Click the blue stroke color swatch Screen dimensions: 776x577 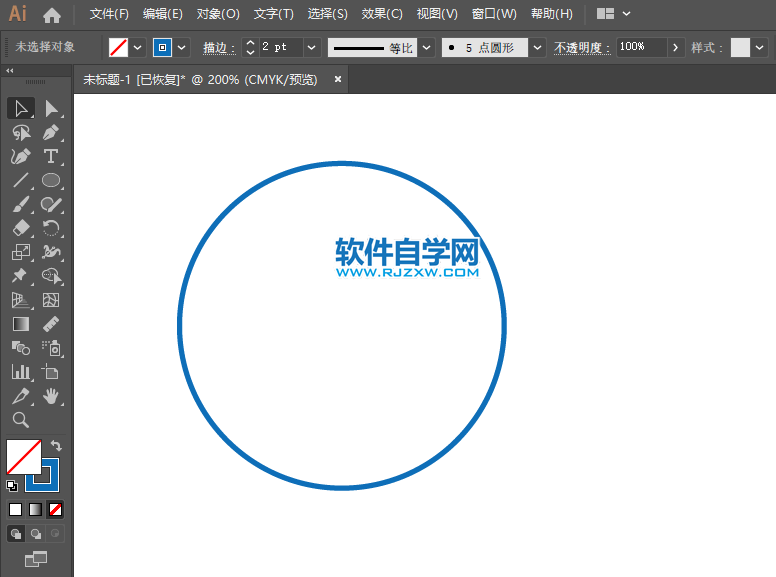coord(162,47)
